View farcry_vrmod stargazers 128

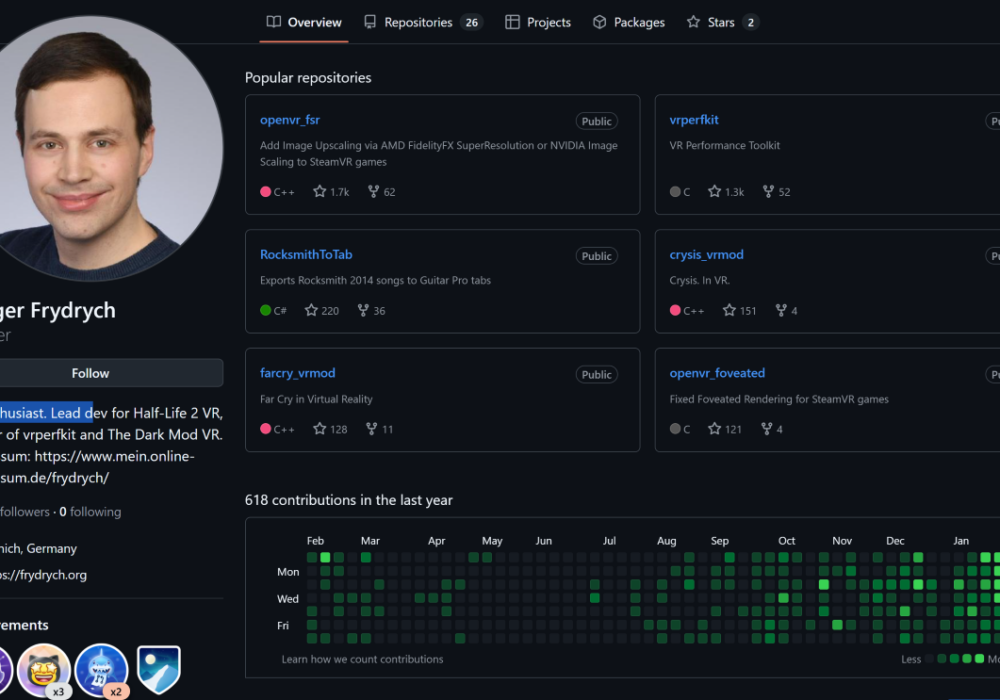click(x=330, y=429)
